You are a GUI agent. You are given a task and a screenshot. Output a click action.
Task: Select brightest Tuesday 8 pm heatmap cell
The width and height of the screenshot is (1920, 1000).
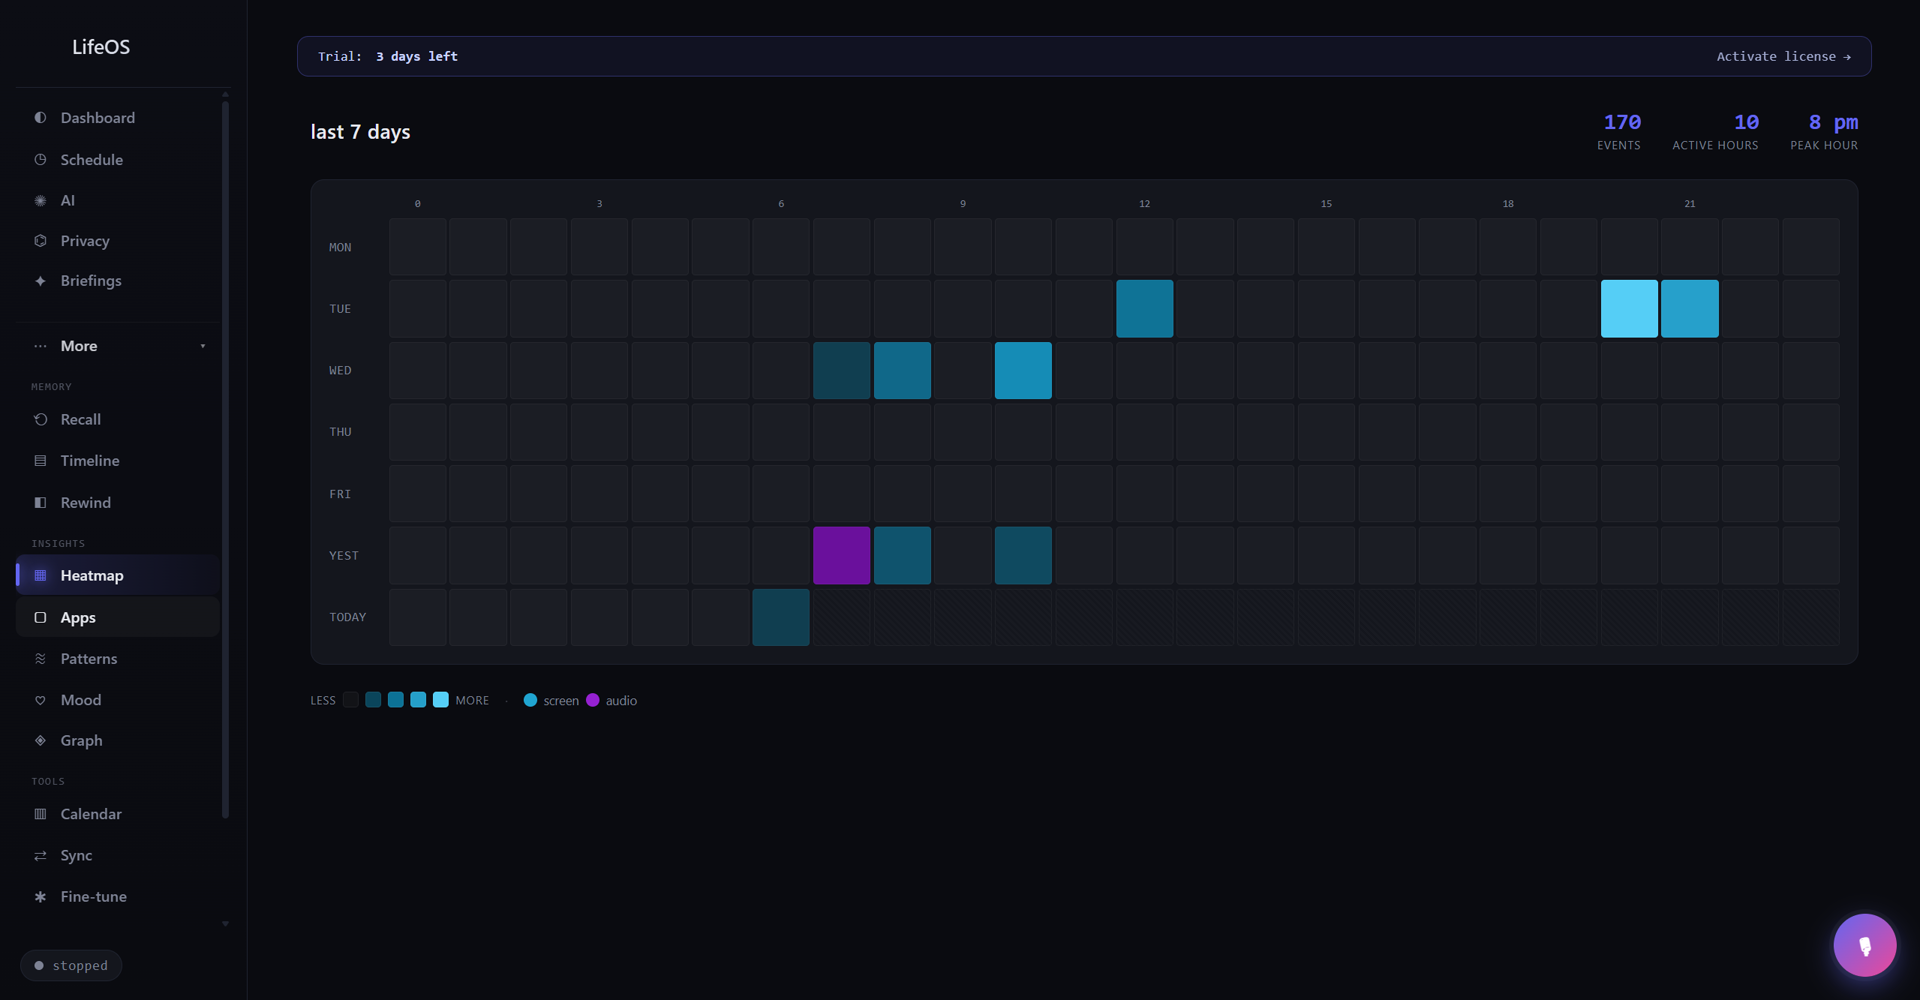(1629, 309)
